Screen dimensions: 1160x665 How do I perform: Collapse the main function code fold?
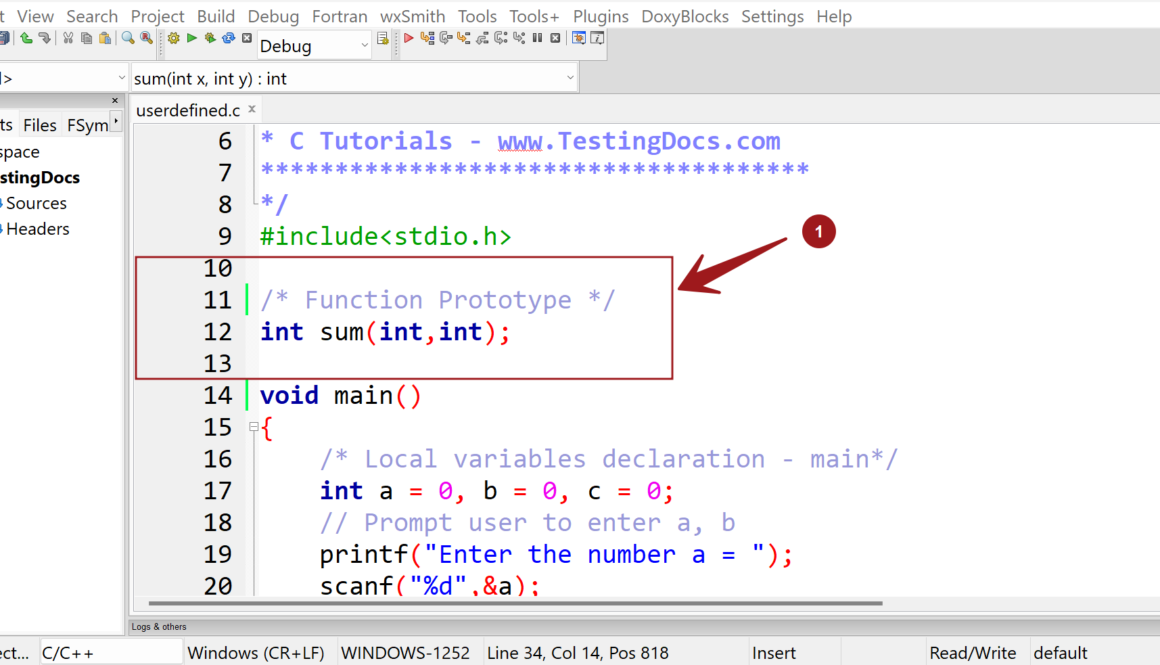pyautogui.click(x=254, y=427)
